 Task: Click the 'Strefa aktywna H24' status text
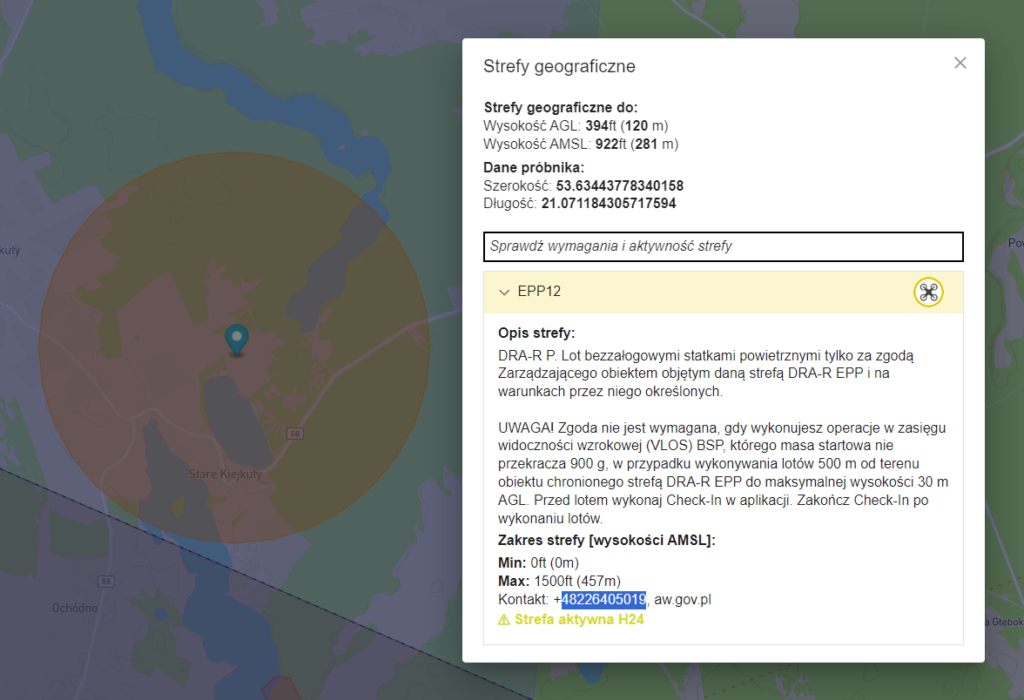tap(579, 620)
